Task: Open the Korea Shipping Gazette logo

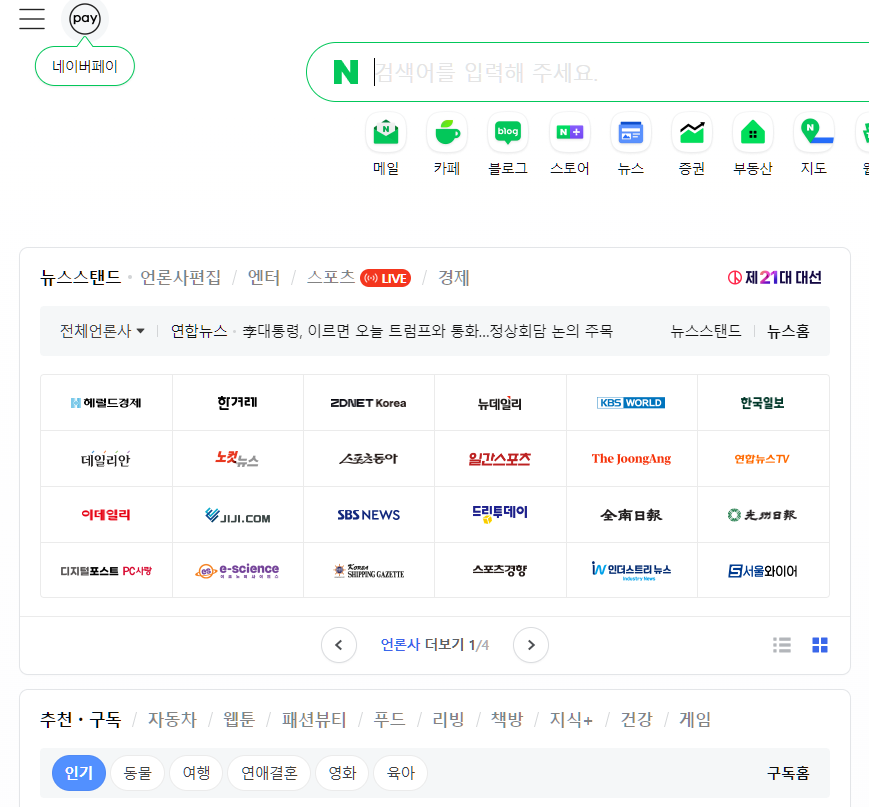Action: point(369,570)
